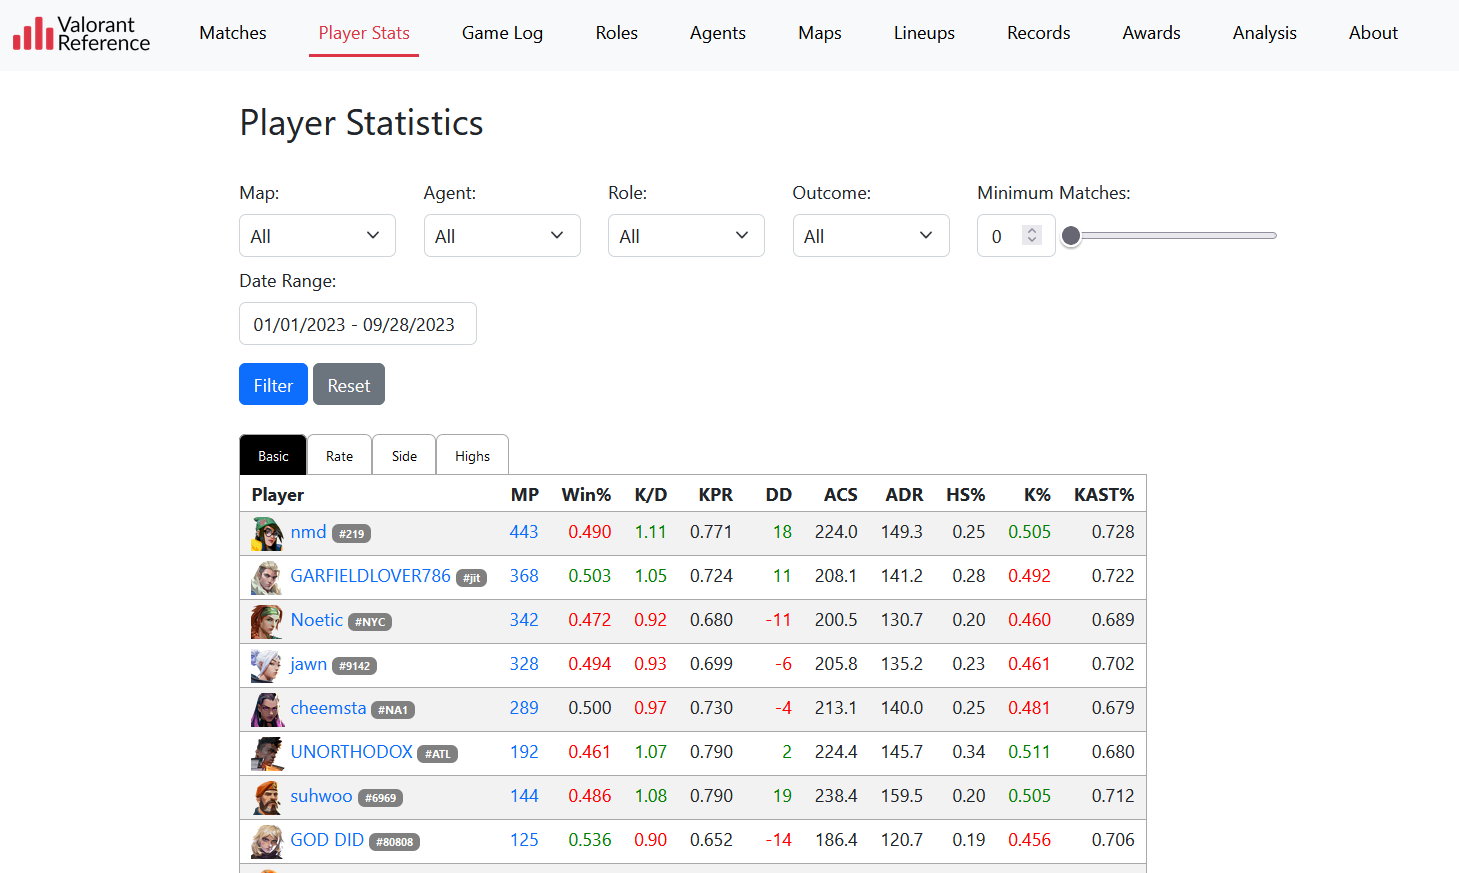The height and width of the screenshot is (873, 1459).
Task: Click nmd's agent avatar icon
Action: pyautogui.click(x=267, y=534)
